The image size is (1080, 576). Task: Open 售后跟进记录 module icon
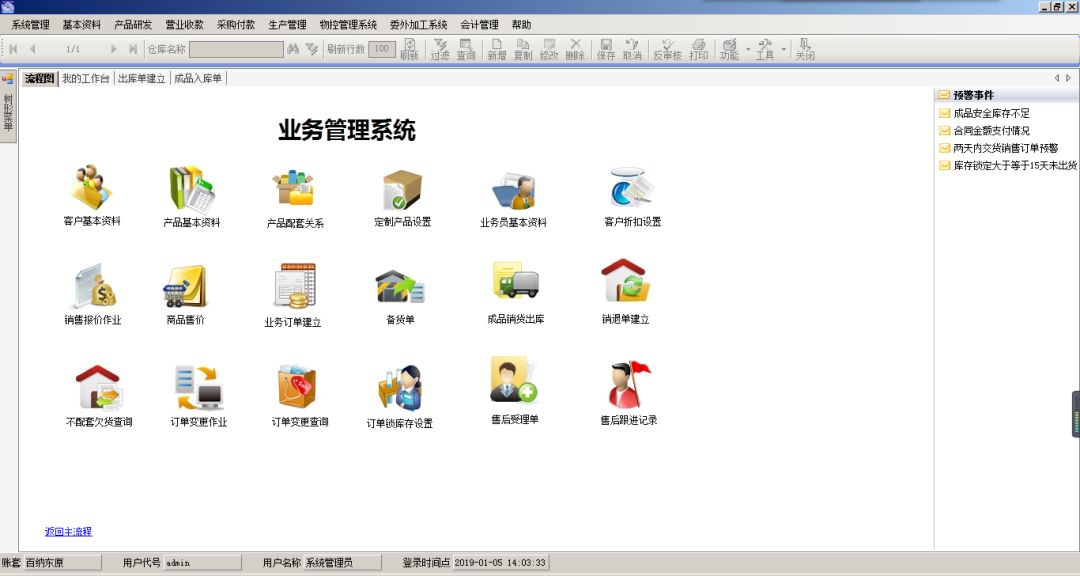pyautogui.click(x=629, y=384)
